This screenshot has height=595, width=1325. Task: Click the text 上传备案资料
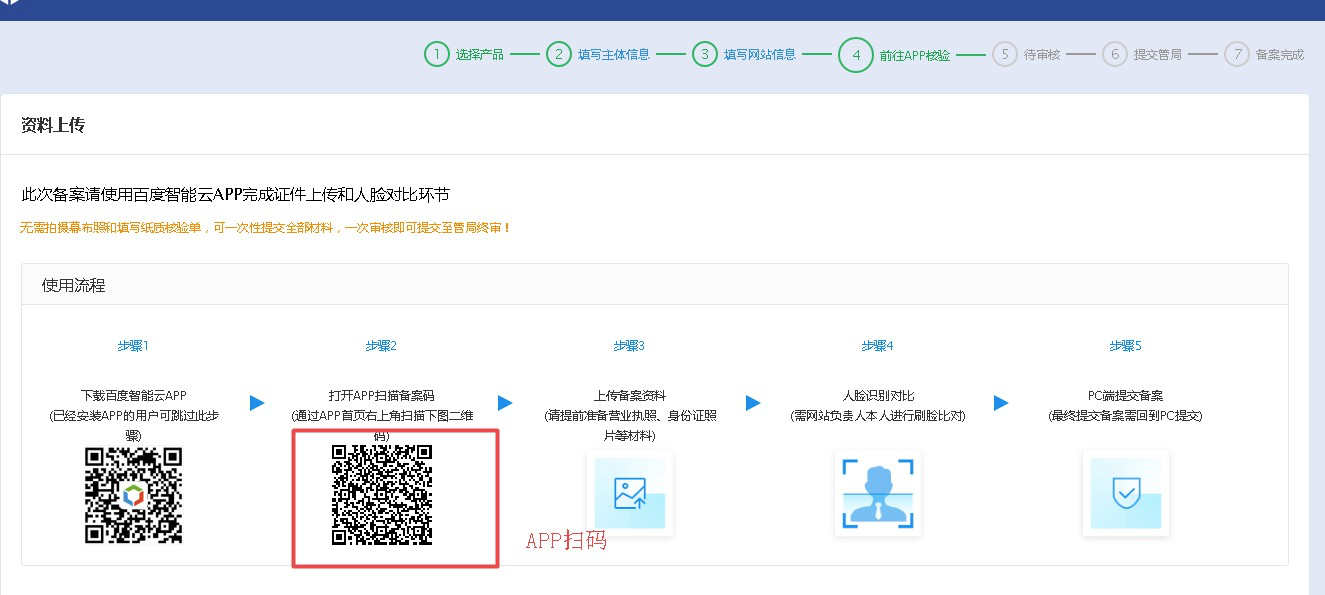coord(629,396)
